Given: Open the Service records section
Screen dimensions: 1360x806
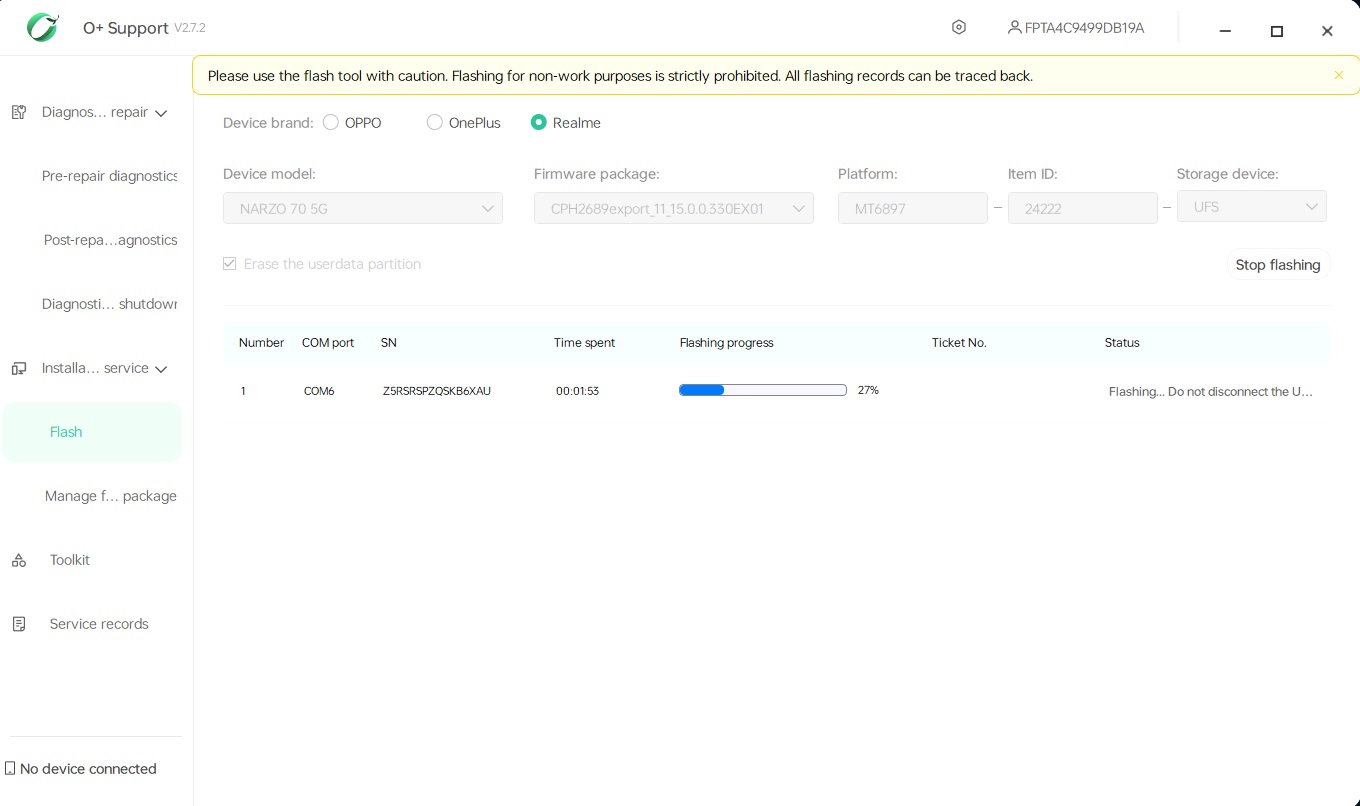Looking at the screenshot, I should point(99,624).
